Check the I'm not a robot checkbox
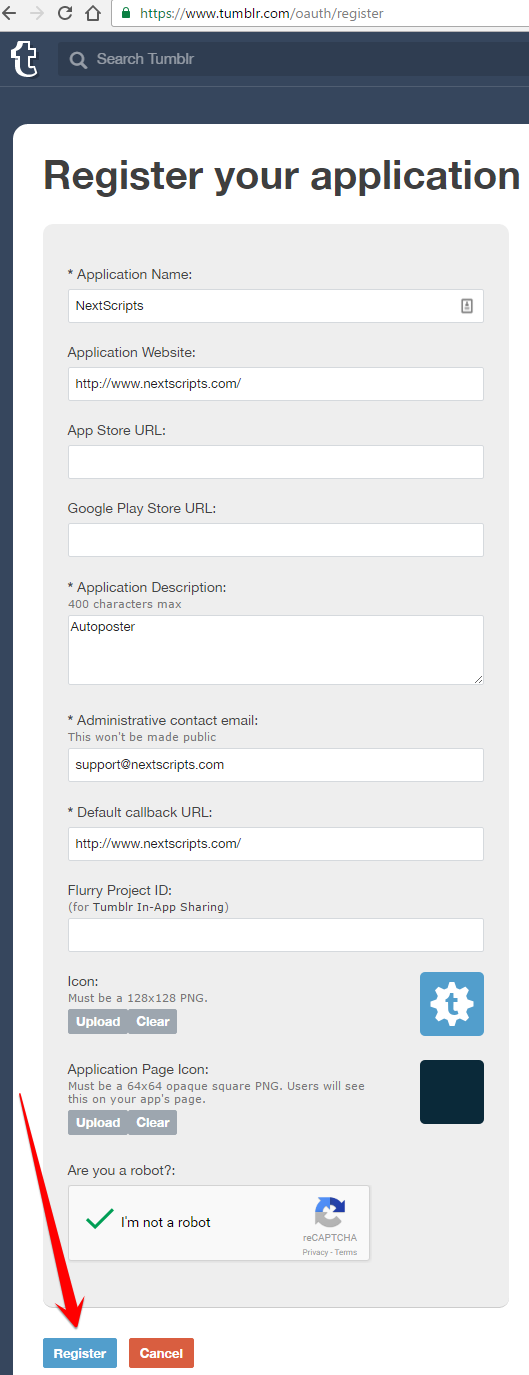The width and height of the screenshot is (529, 1375). coord(99,1221)
